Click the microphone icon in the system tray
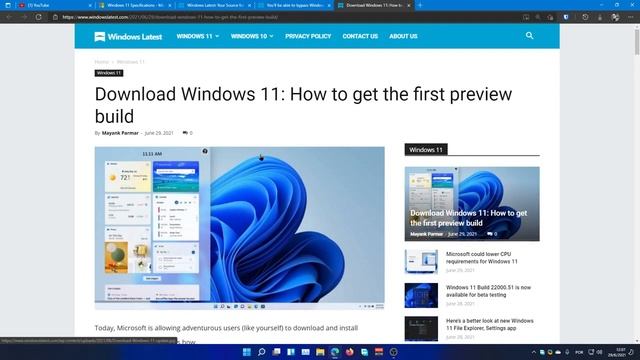 (x=567, y=352)
